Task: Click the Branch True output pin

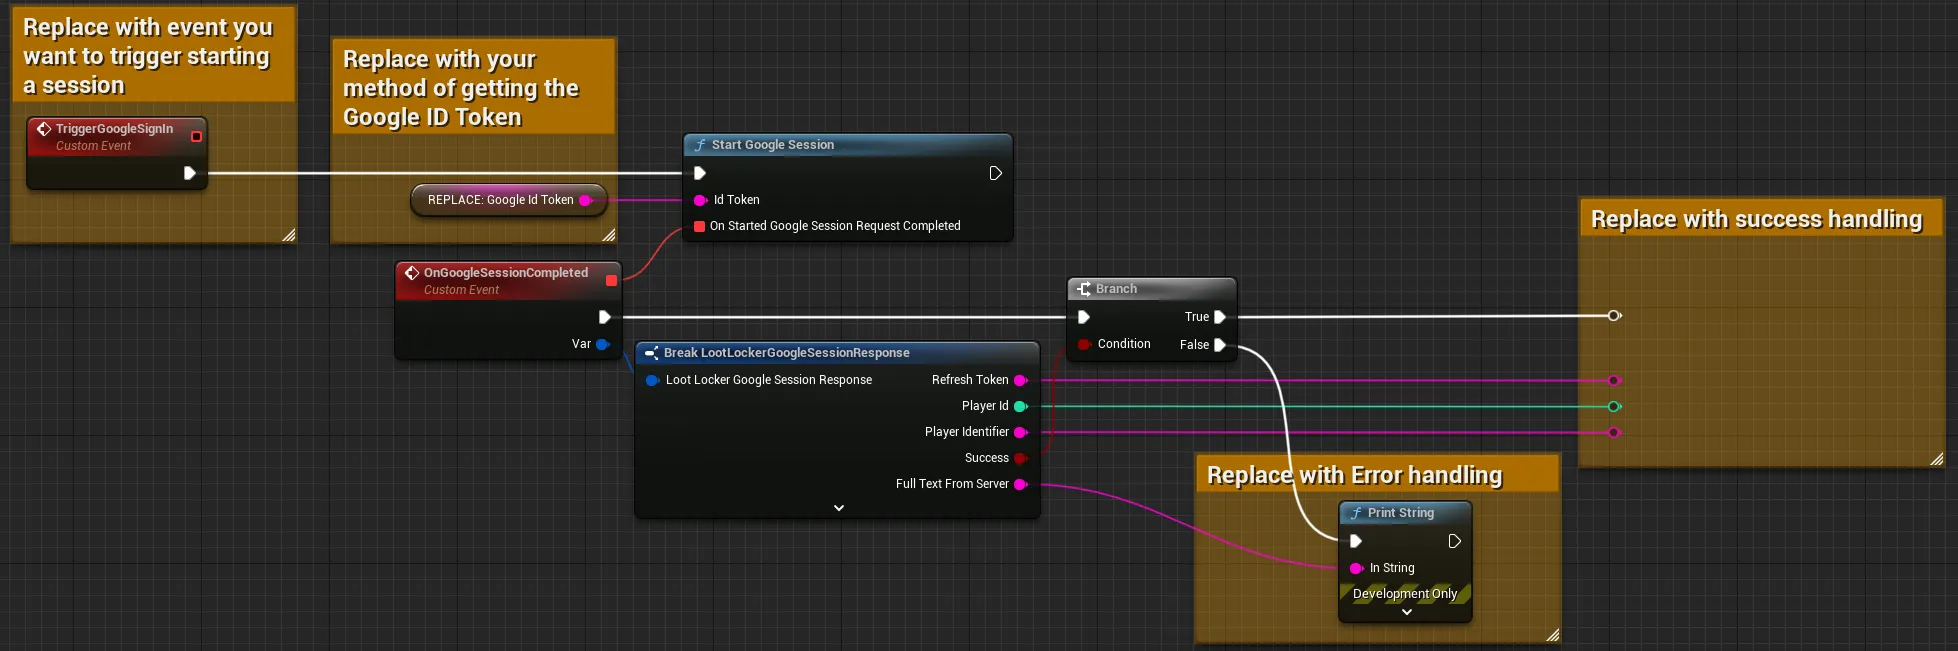Action: point(1220,317)
